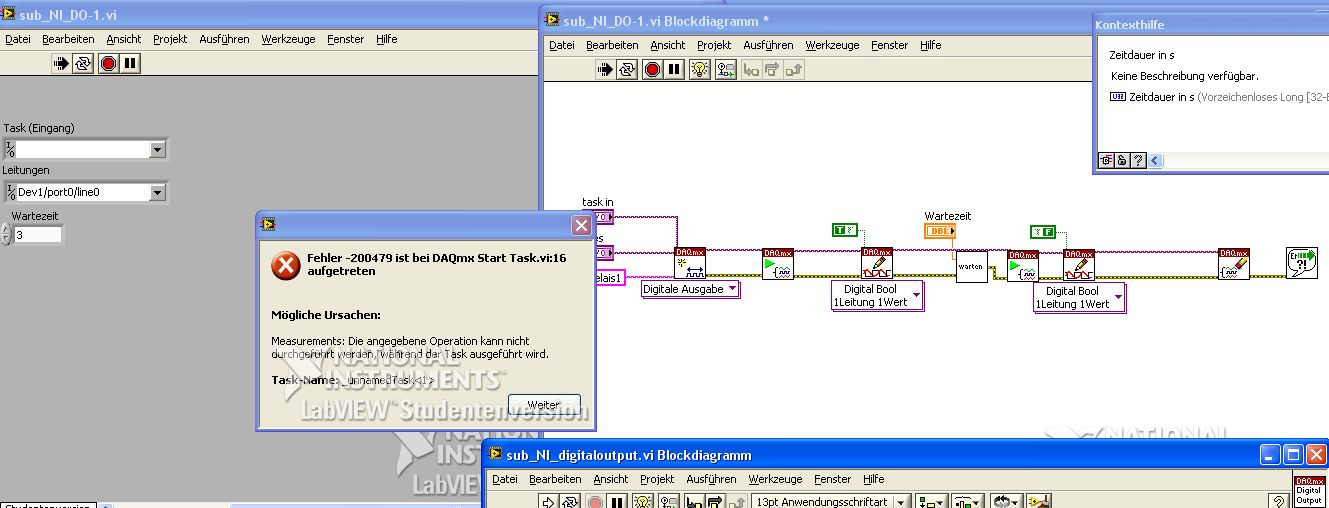Open Task (Eingang) dropdown arrow

pos(157,150)
